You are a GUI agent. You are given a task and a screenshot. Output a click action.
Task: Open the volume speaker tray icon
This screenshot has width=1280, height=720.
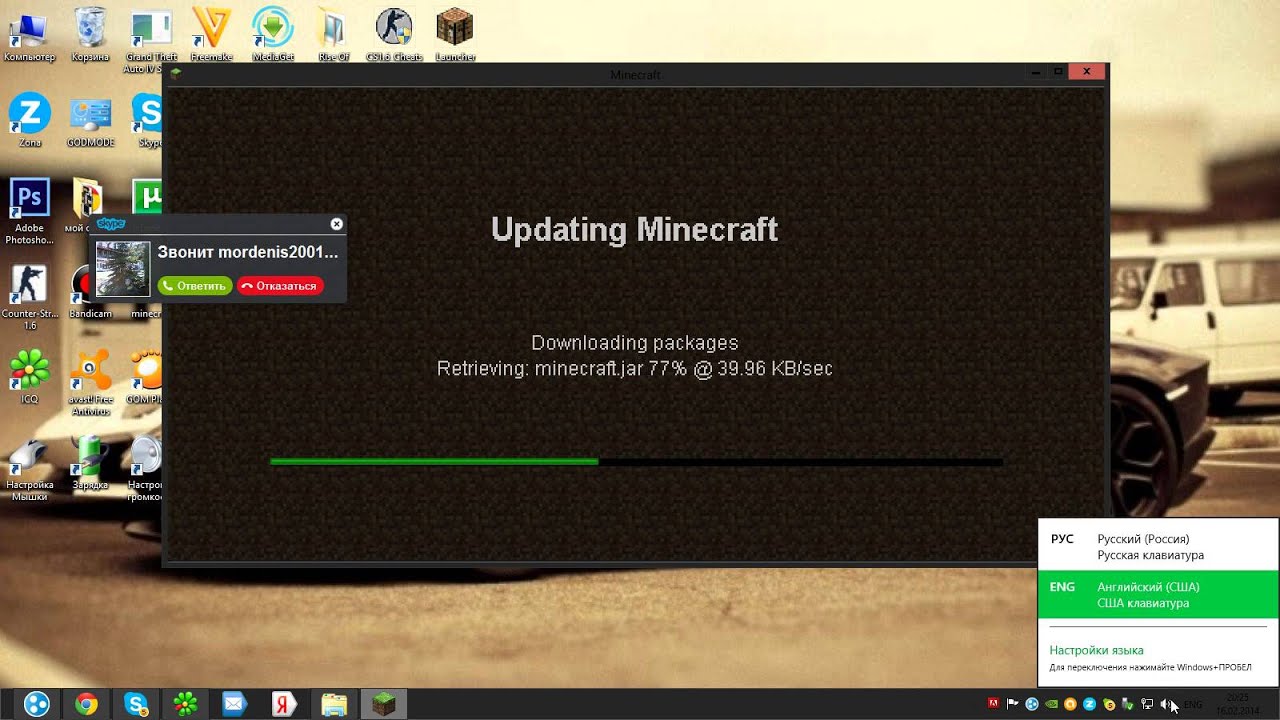point(1166,704)
